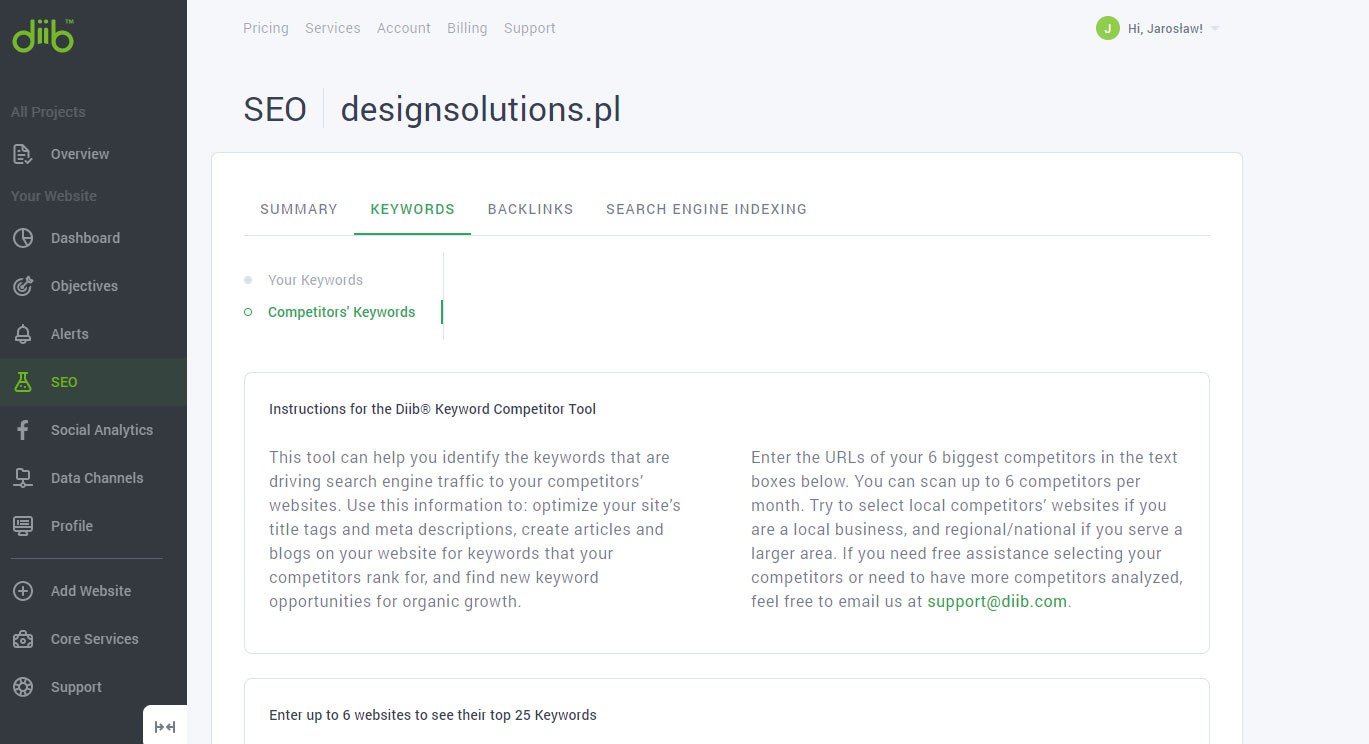Open Alerts in sidebar

pyautogui.click(x=70, y=334)
